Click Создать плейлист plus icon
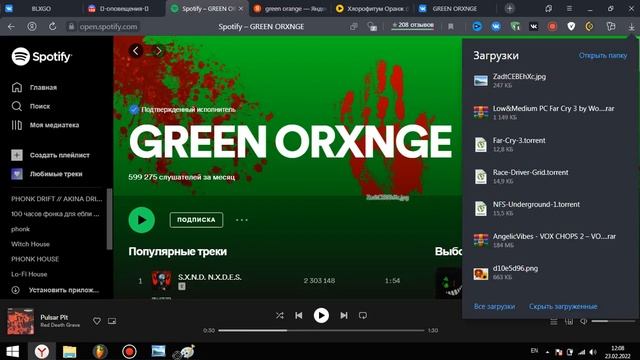The width and height of the screenshot is (640, 360). [x=17, y=155]
